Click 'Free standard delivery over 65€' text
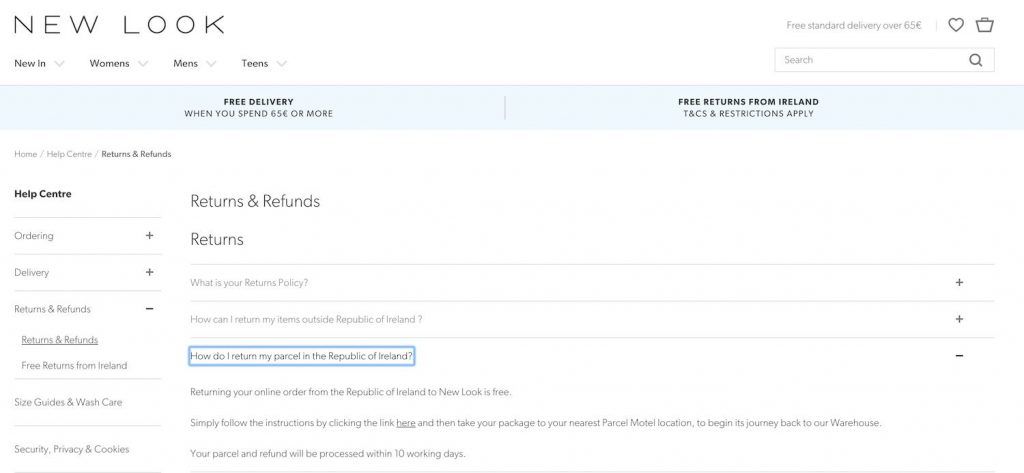The image size is (1024, 473). pyautogui.click(x=854, y=25)
